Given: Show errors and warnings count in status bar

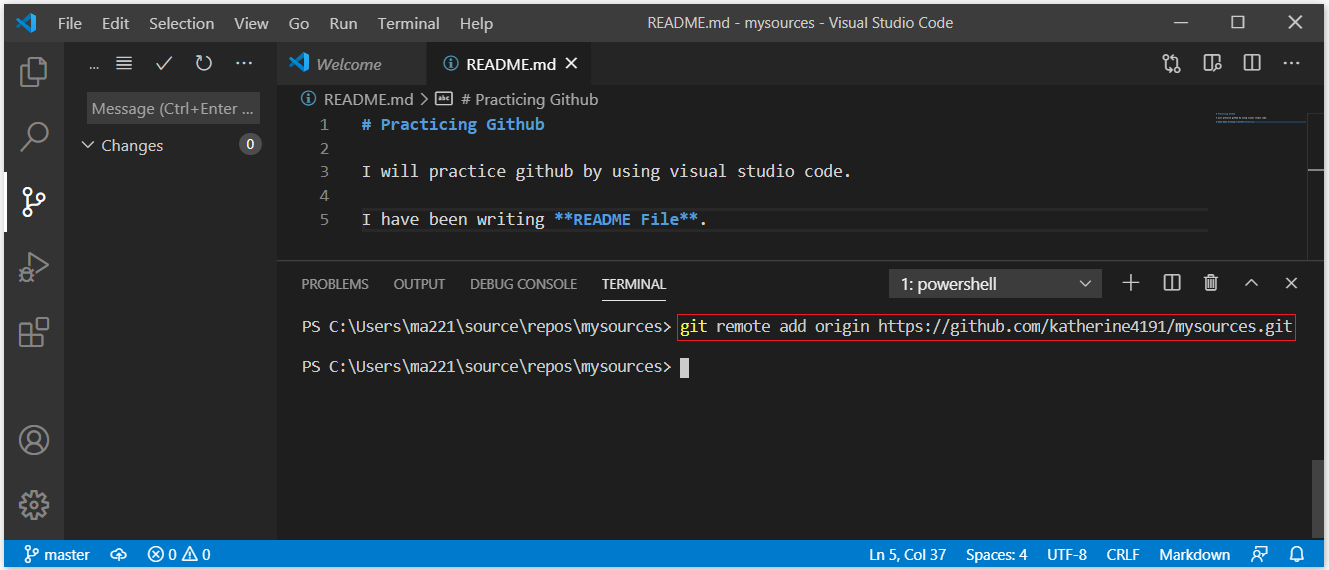Looking at the screenshot, I should tap(179, 554).
